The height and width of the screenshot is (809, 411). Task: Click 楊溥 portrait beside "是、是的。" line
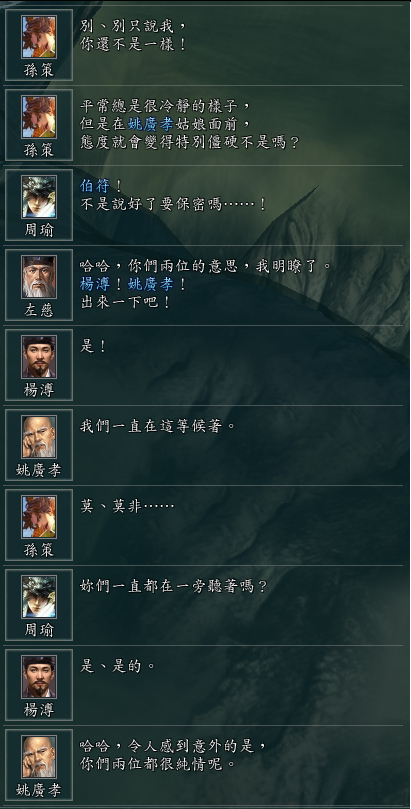click(x=39, y=677)
